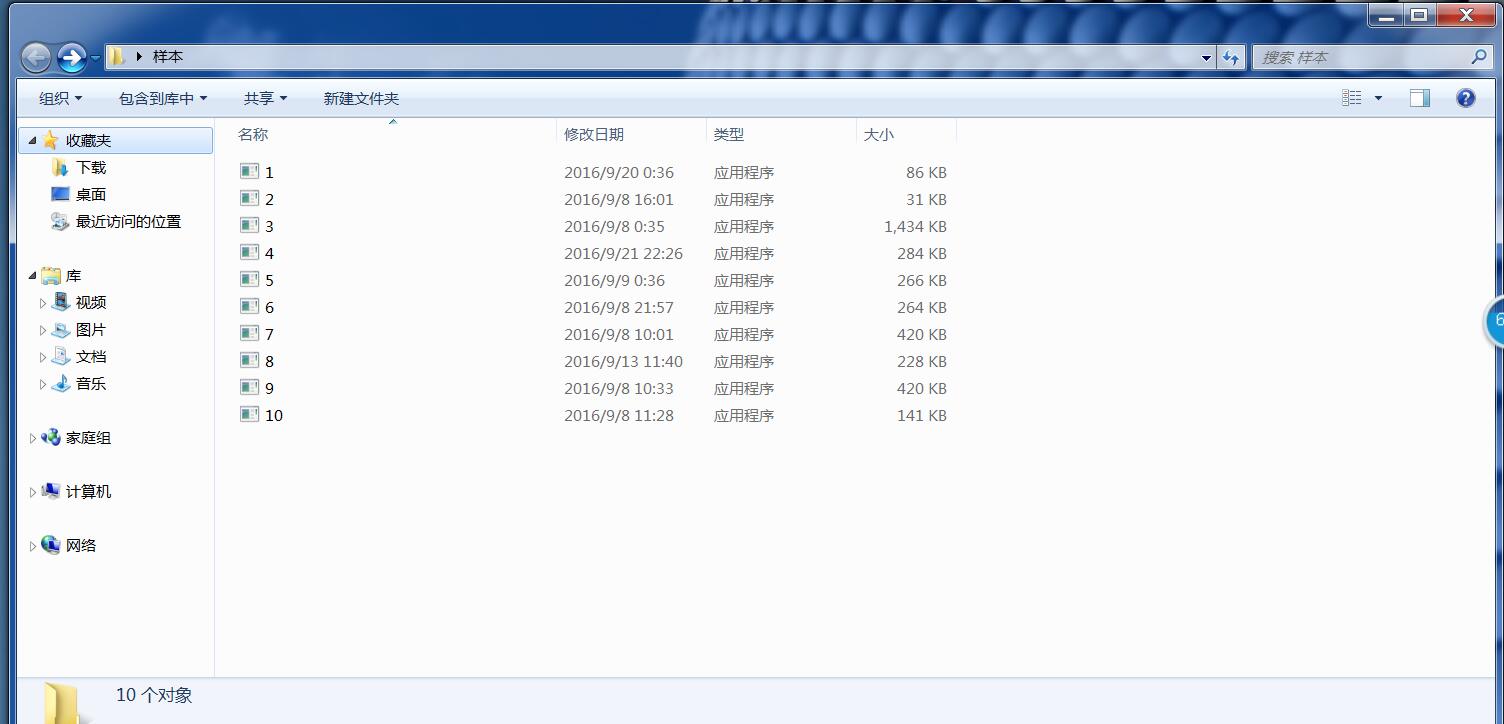This screenshot has height=724, width=1504.
Task: Open 下载 in the favorites list
Action: coord(91,168)
